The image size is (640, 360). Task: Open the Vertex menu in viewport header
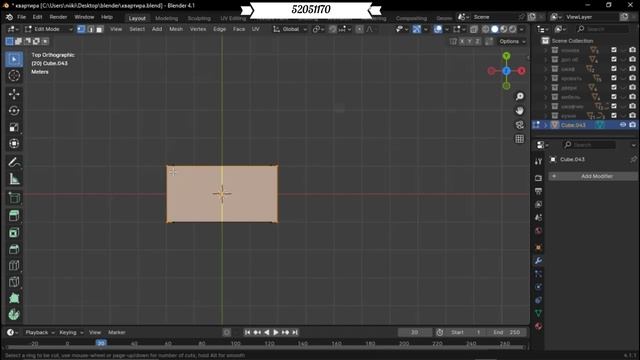(198, 29)
